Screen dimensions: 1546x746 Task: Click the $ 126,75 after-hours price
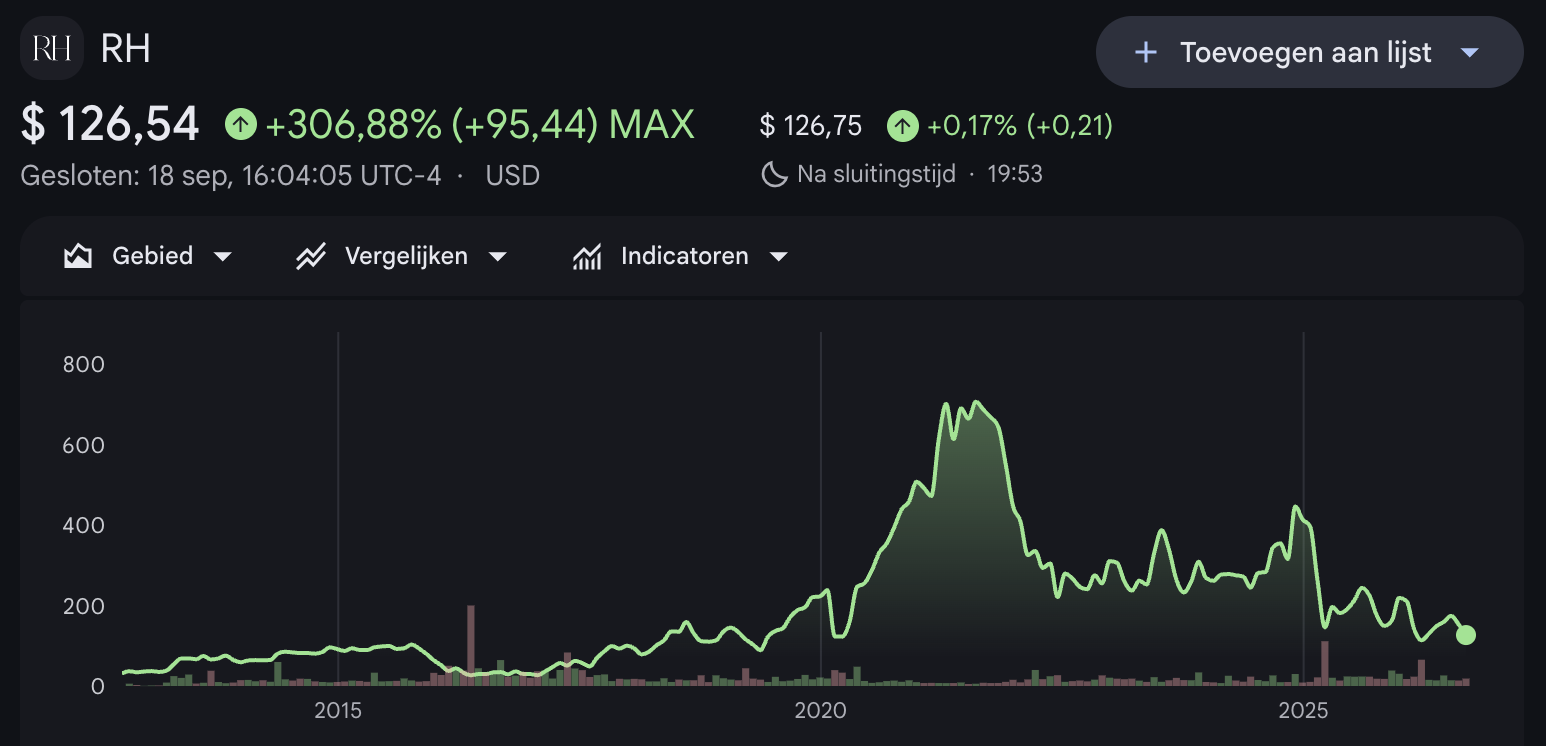pyautogui.click(x=811, y=126)
